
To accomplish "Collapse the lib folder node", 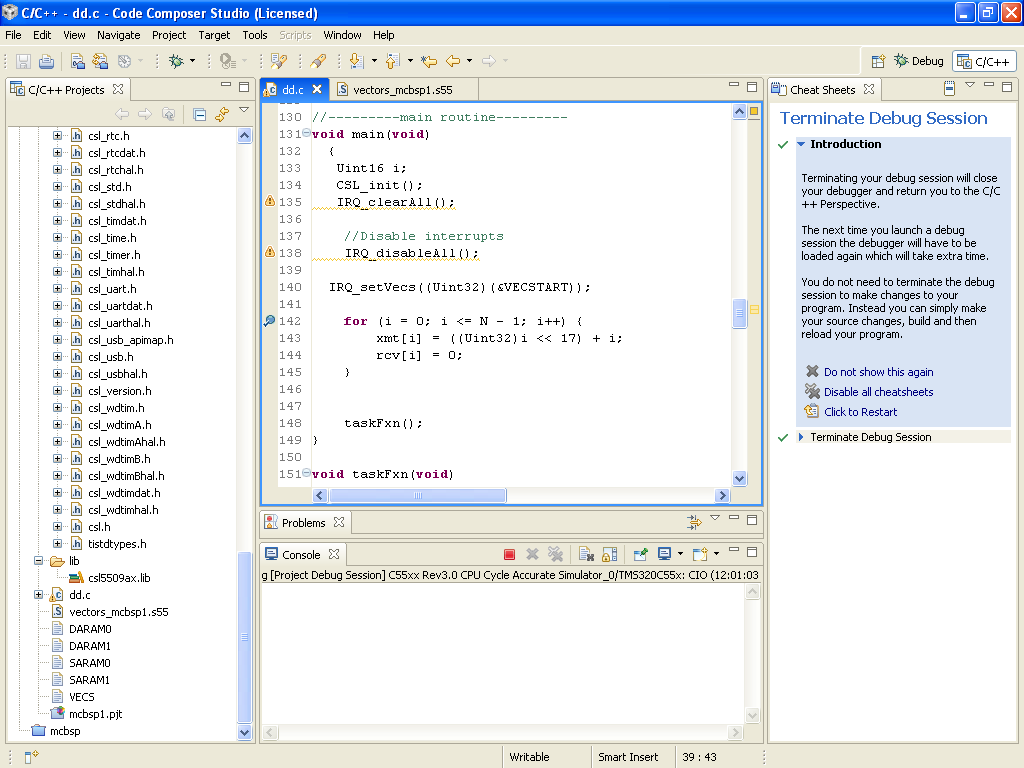I will pyautogui.click(x=39, y=561).
